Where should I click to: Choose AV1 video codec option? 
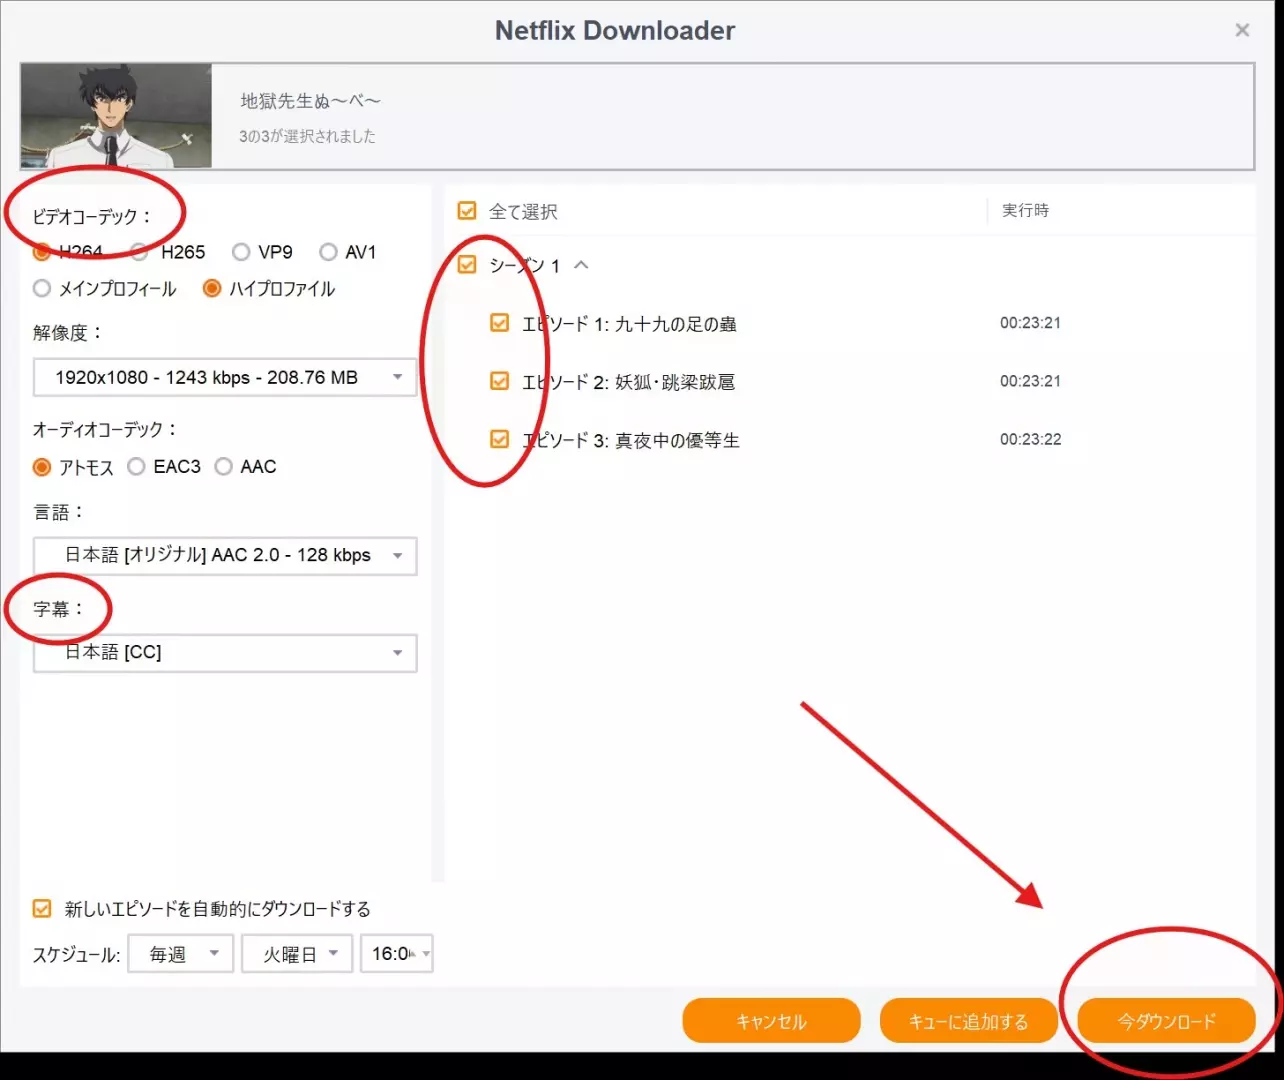(328, 252)
